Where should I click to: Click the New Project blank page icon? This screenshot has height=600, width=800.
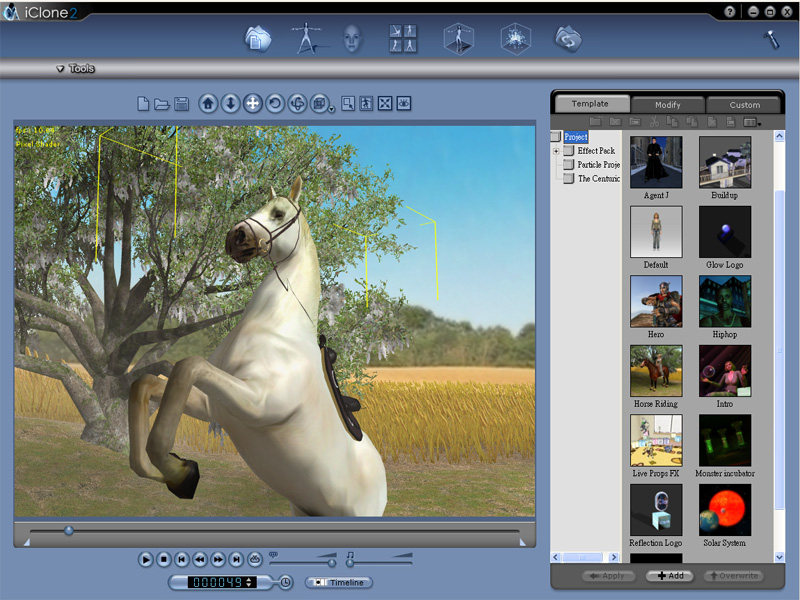tap(143, 104)
